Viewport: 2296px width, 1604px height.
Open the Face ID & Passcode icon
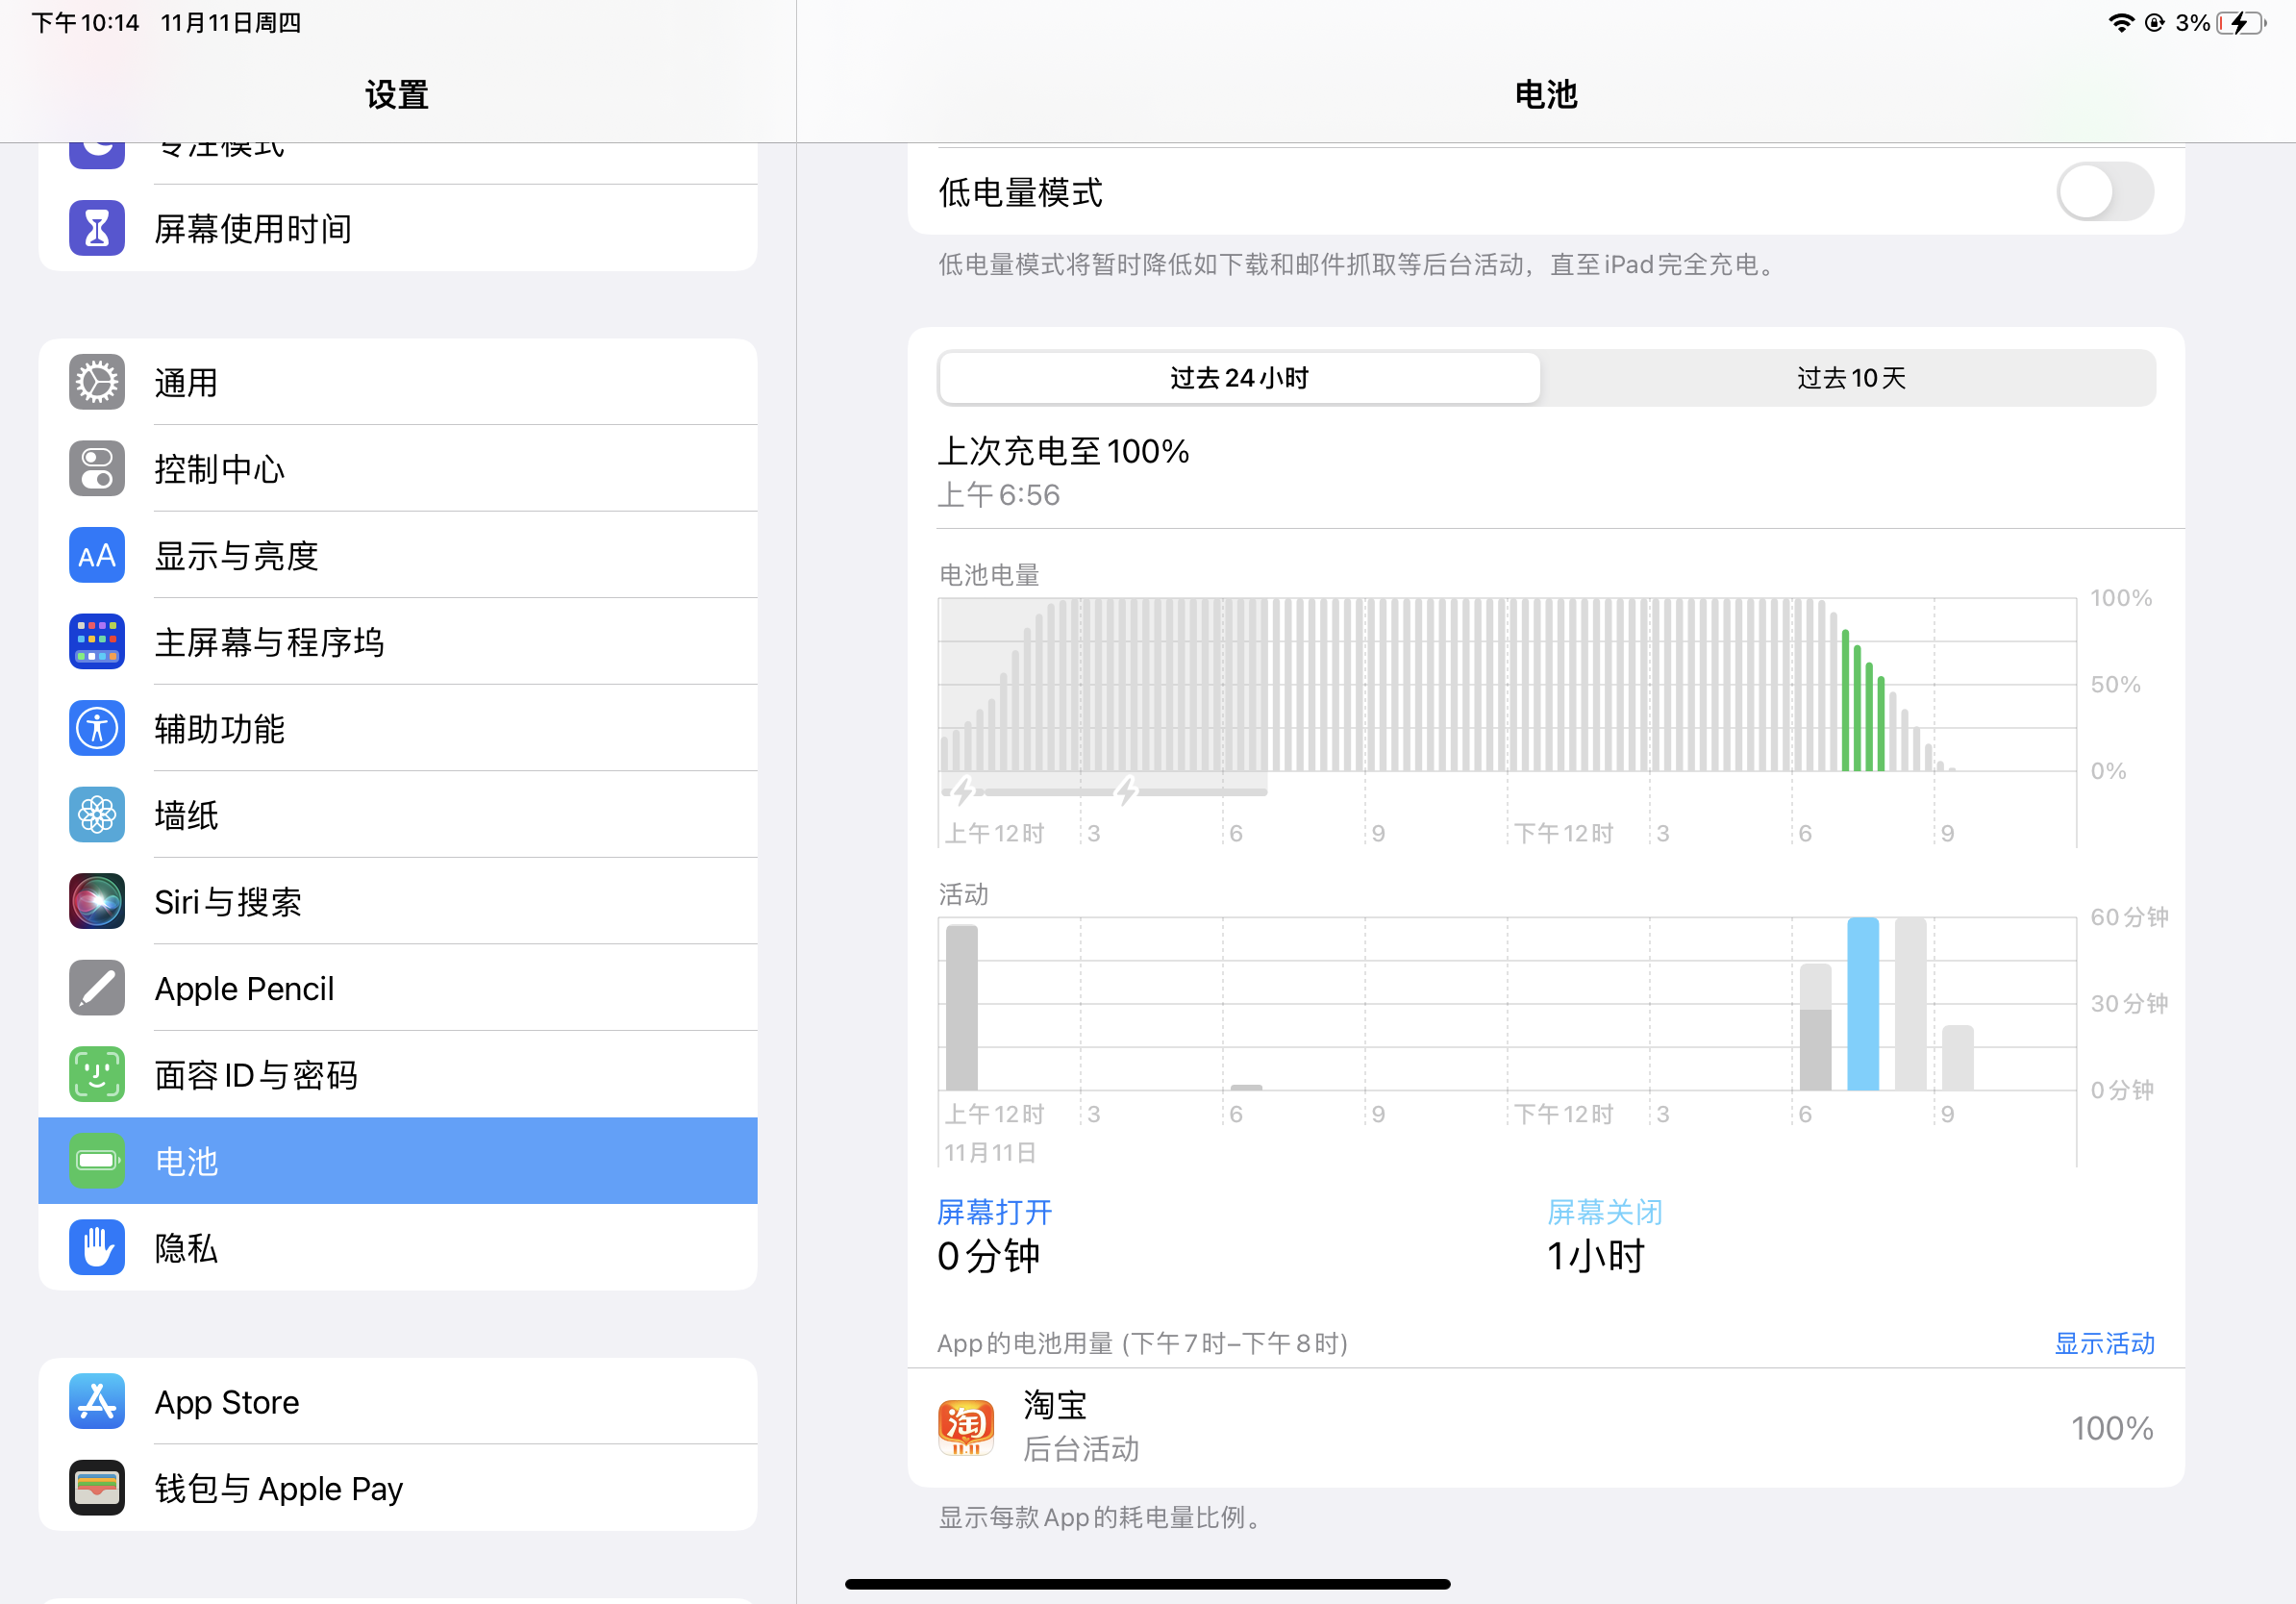pyautogui.click(x=97, y=1074)
